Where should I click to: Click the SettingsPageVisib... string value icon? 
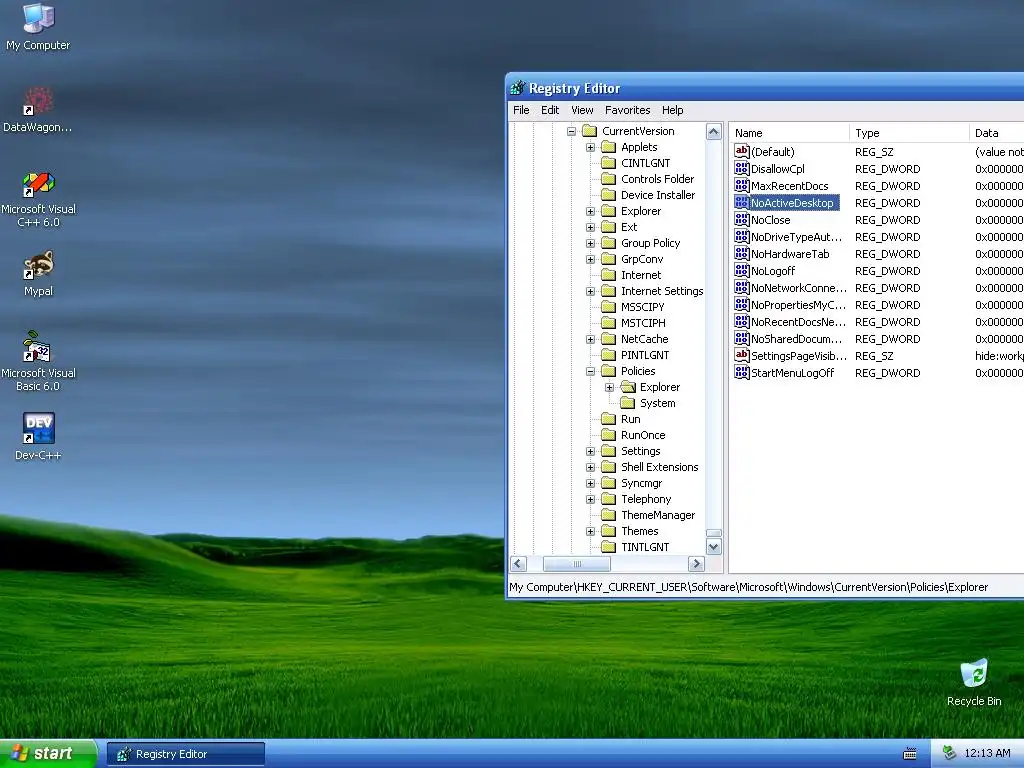741,355
